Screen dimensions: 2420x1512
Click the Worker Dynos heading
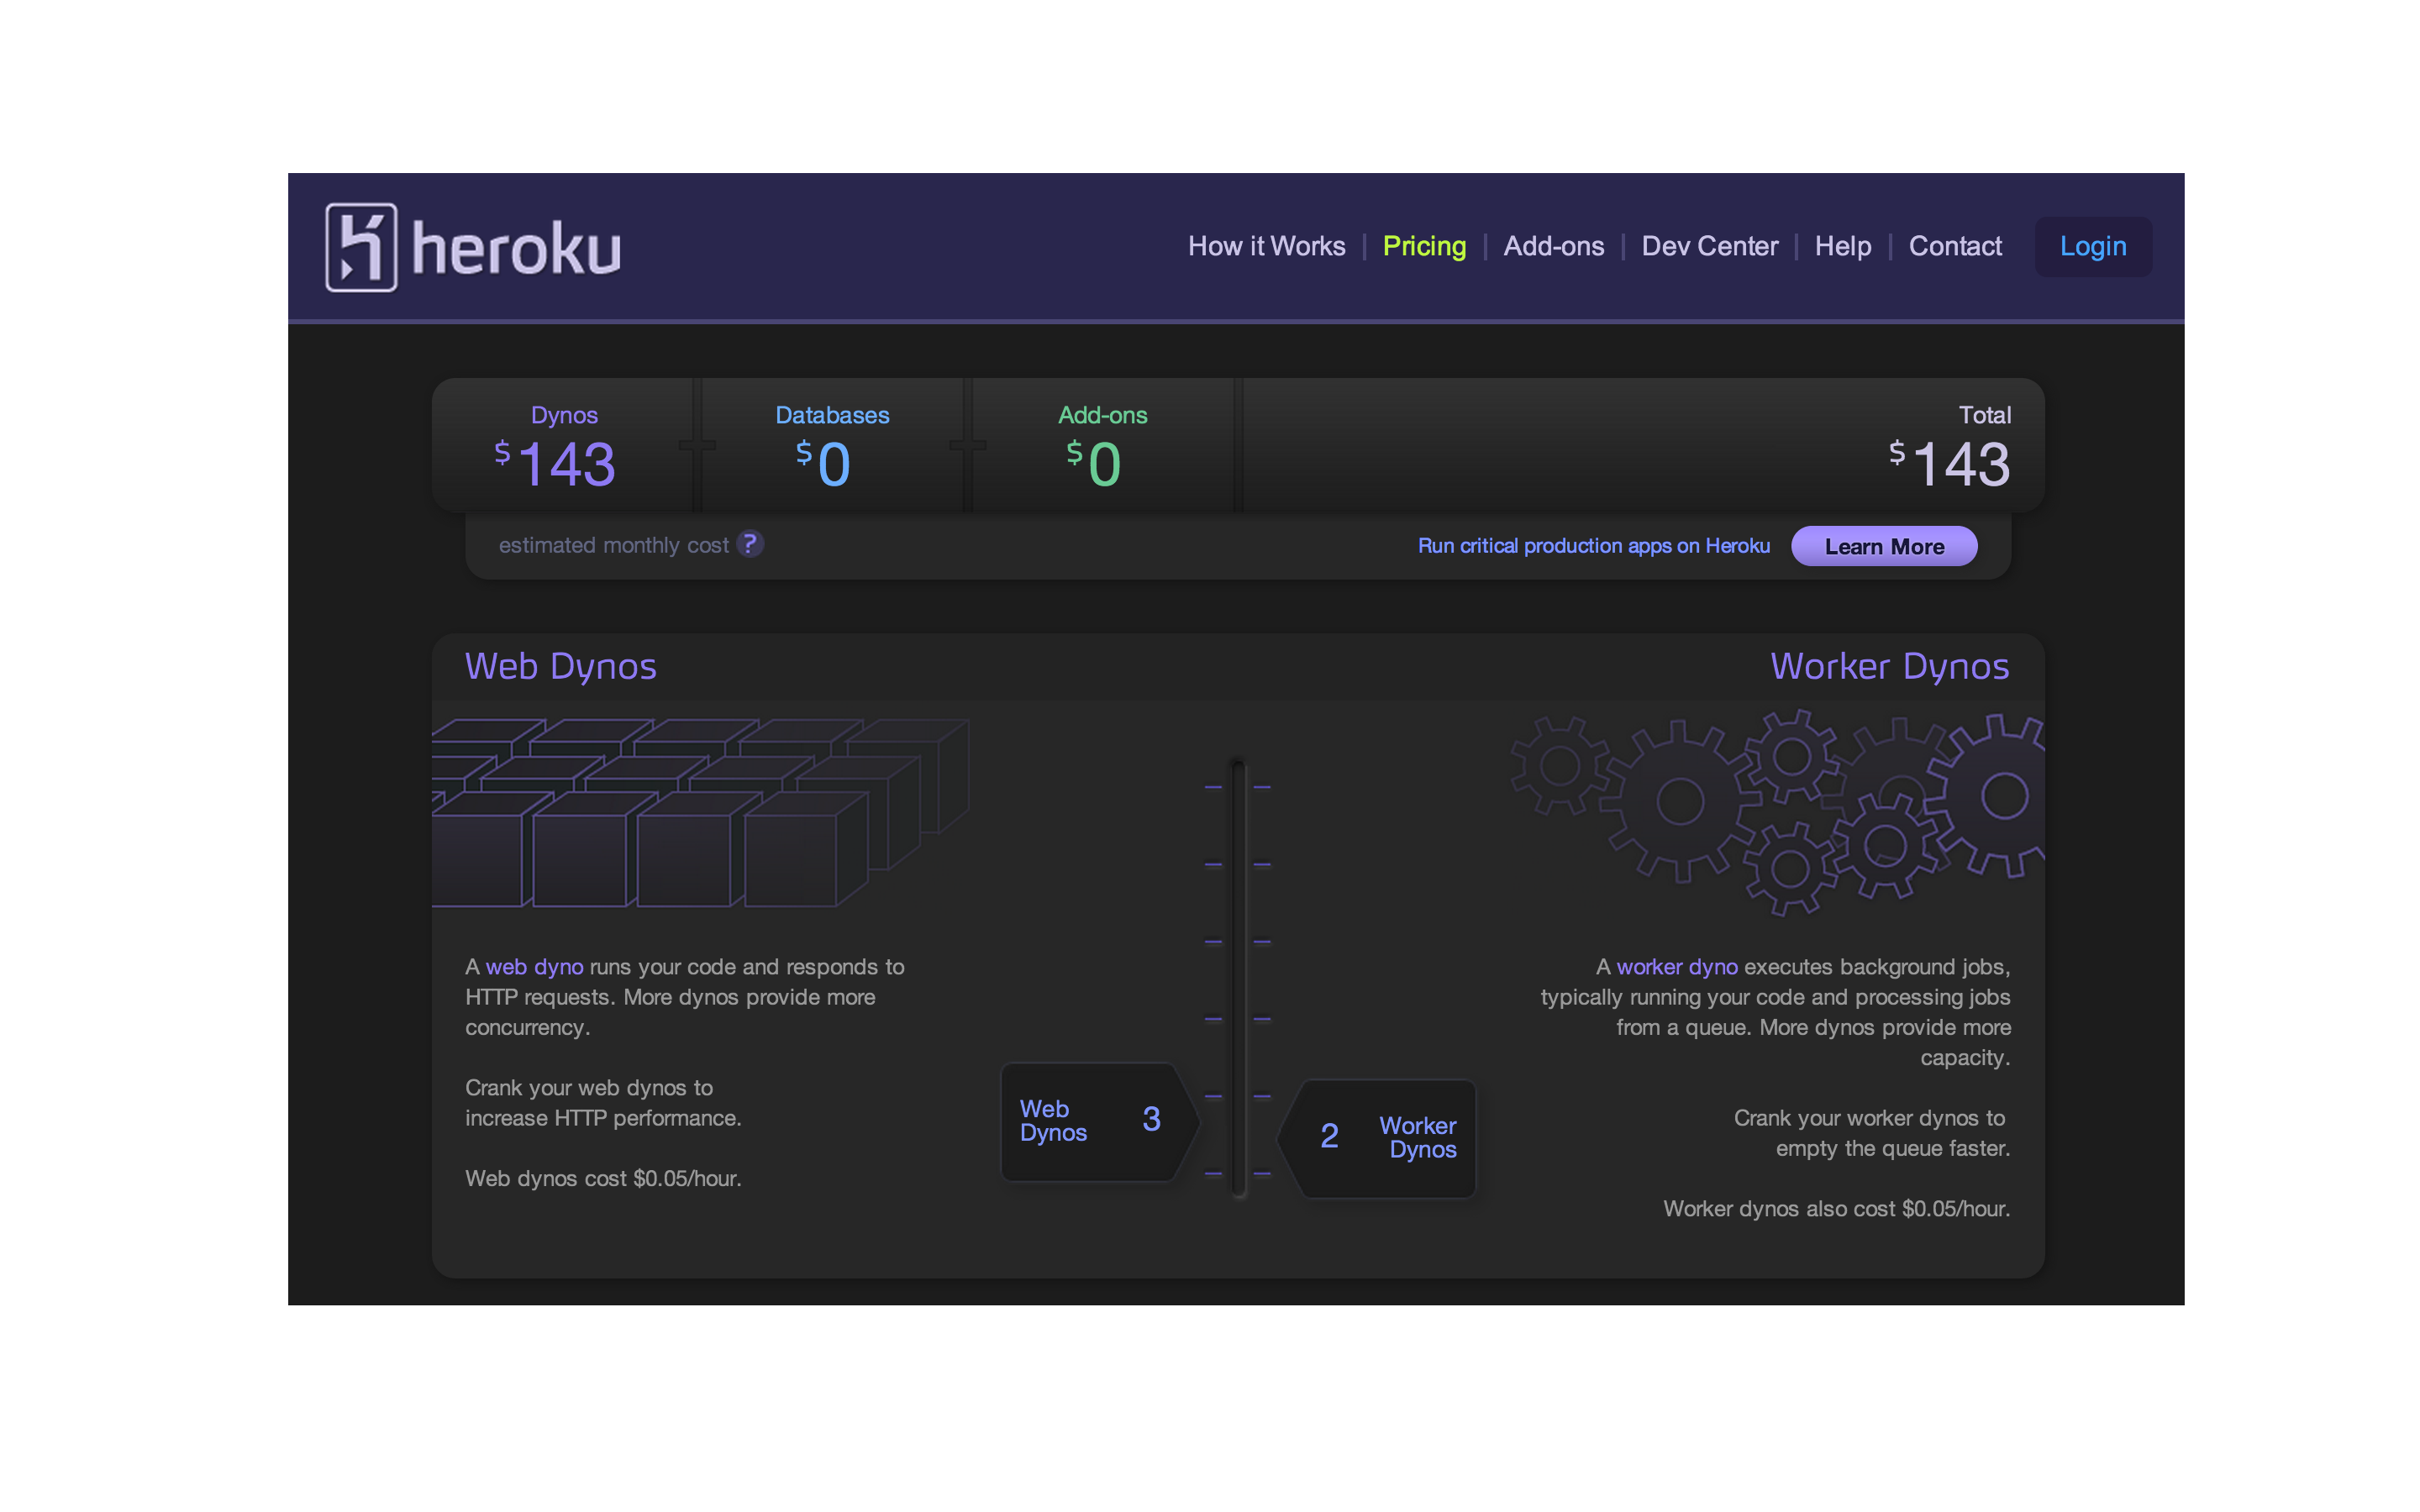(x=1889, y=667)
